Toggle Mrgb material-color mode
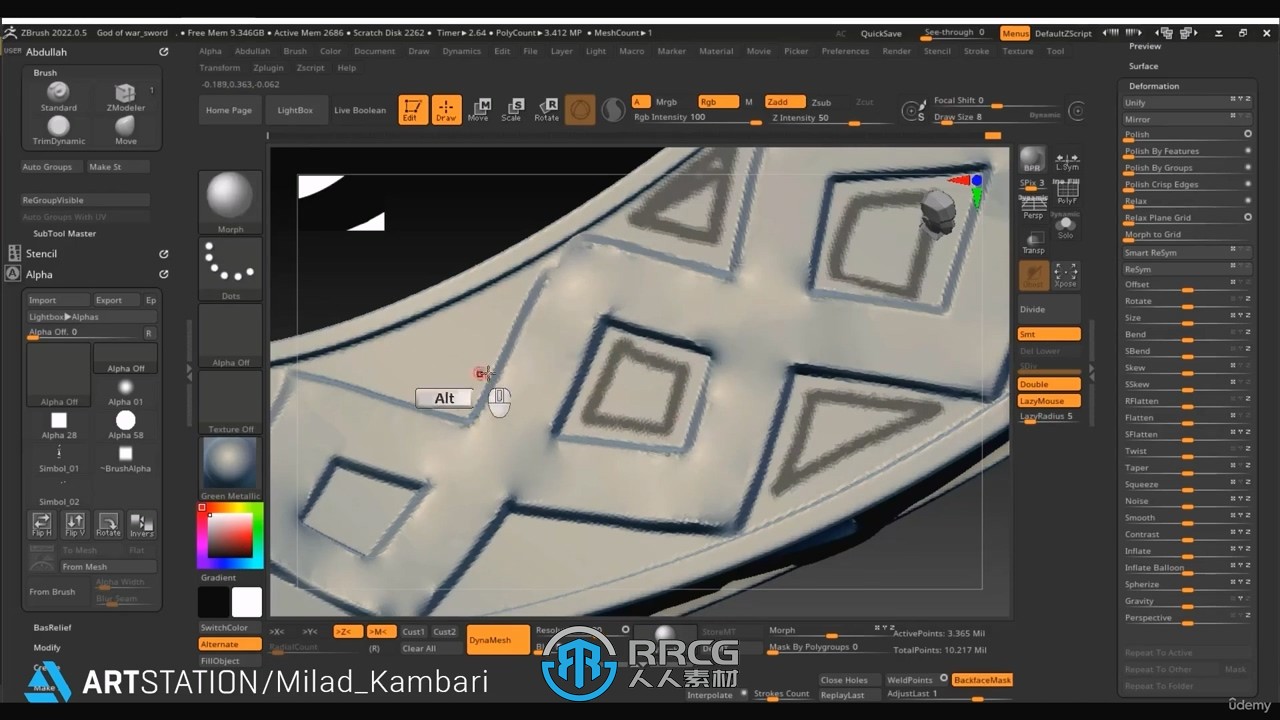The image size is (1280, 720). pyautogui.click(x=666, y=102)
